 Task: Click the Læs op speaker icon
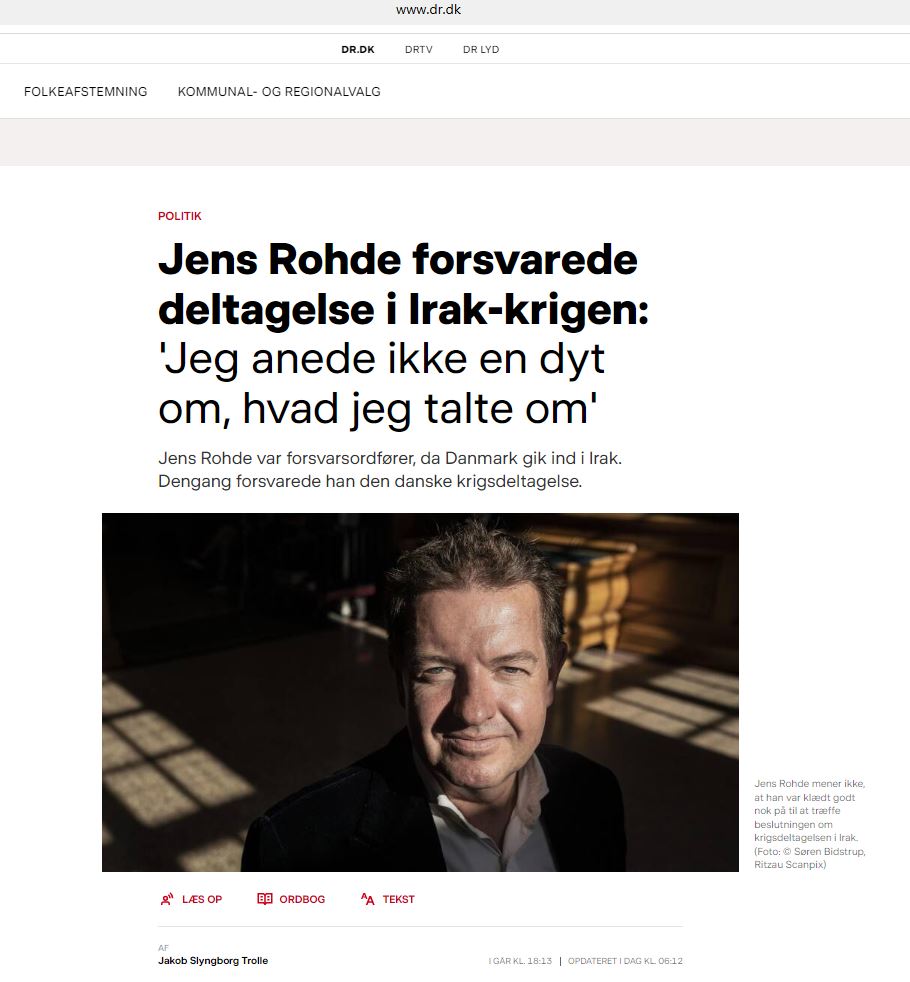(x=167, y=899)
